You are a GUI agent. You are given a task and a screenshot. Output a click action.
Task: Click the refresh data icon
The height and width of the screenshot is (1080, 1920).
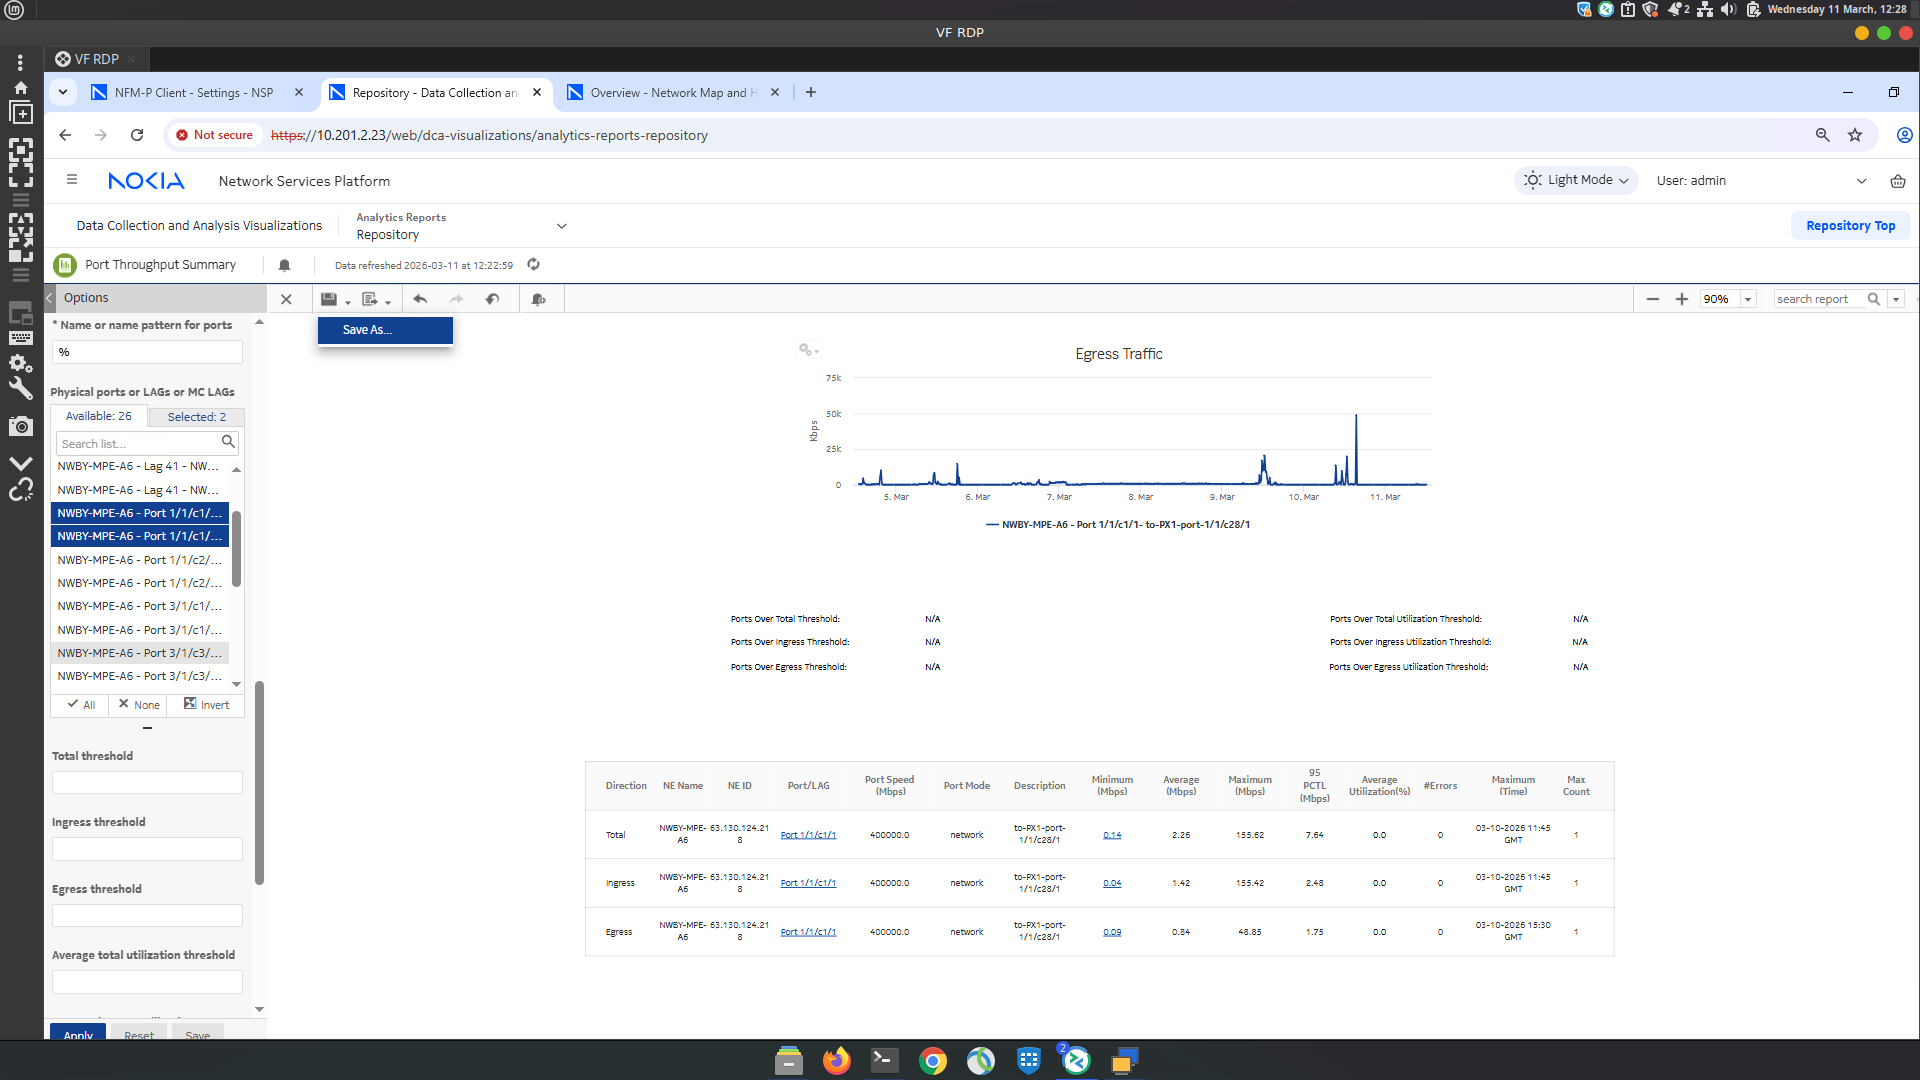click(x=534, y=265)
